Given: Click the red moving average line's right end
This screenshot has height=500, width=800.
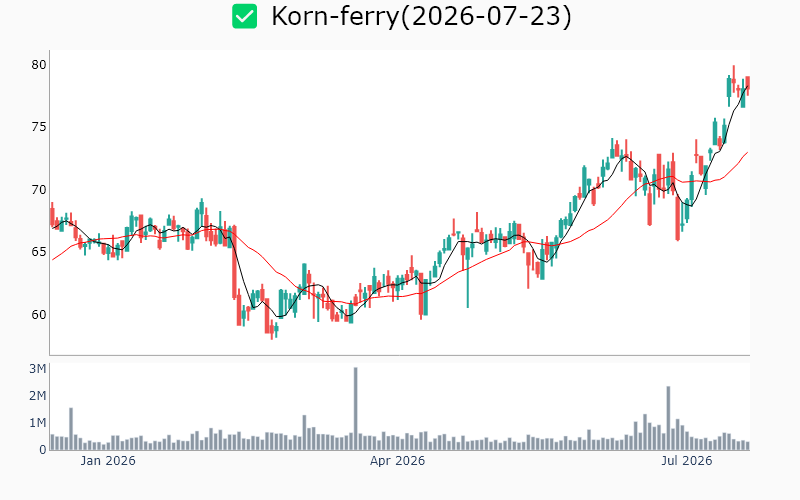Looking at the screenshot, I should pos(747,153).
